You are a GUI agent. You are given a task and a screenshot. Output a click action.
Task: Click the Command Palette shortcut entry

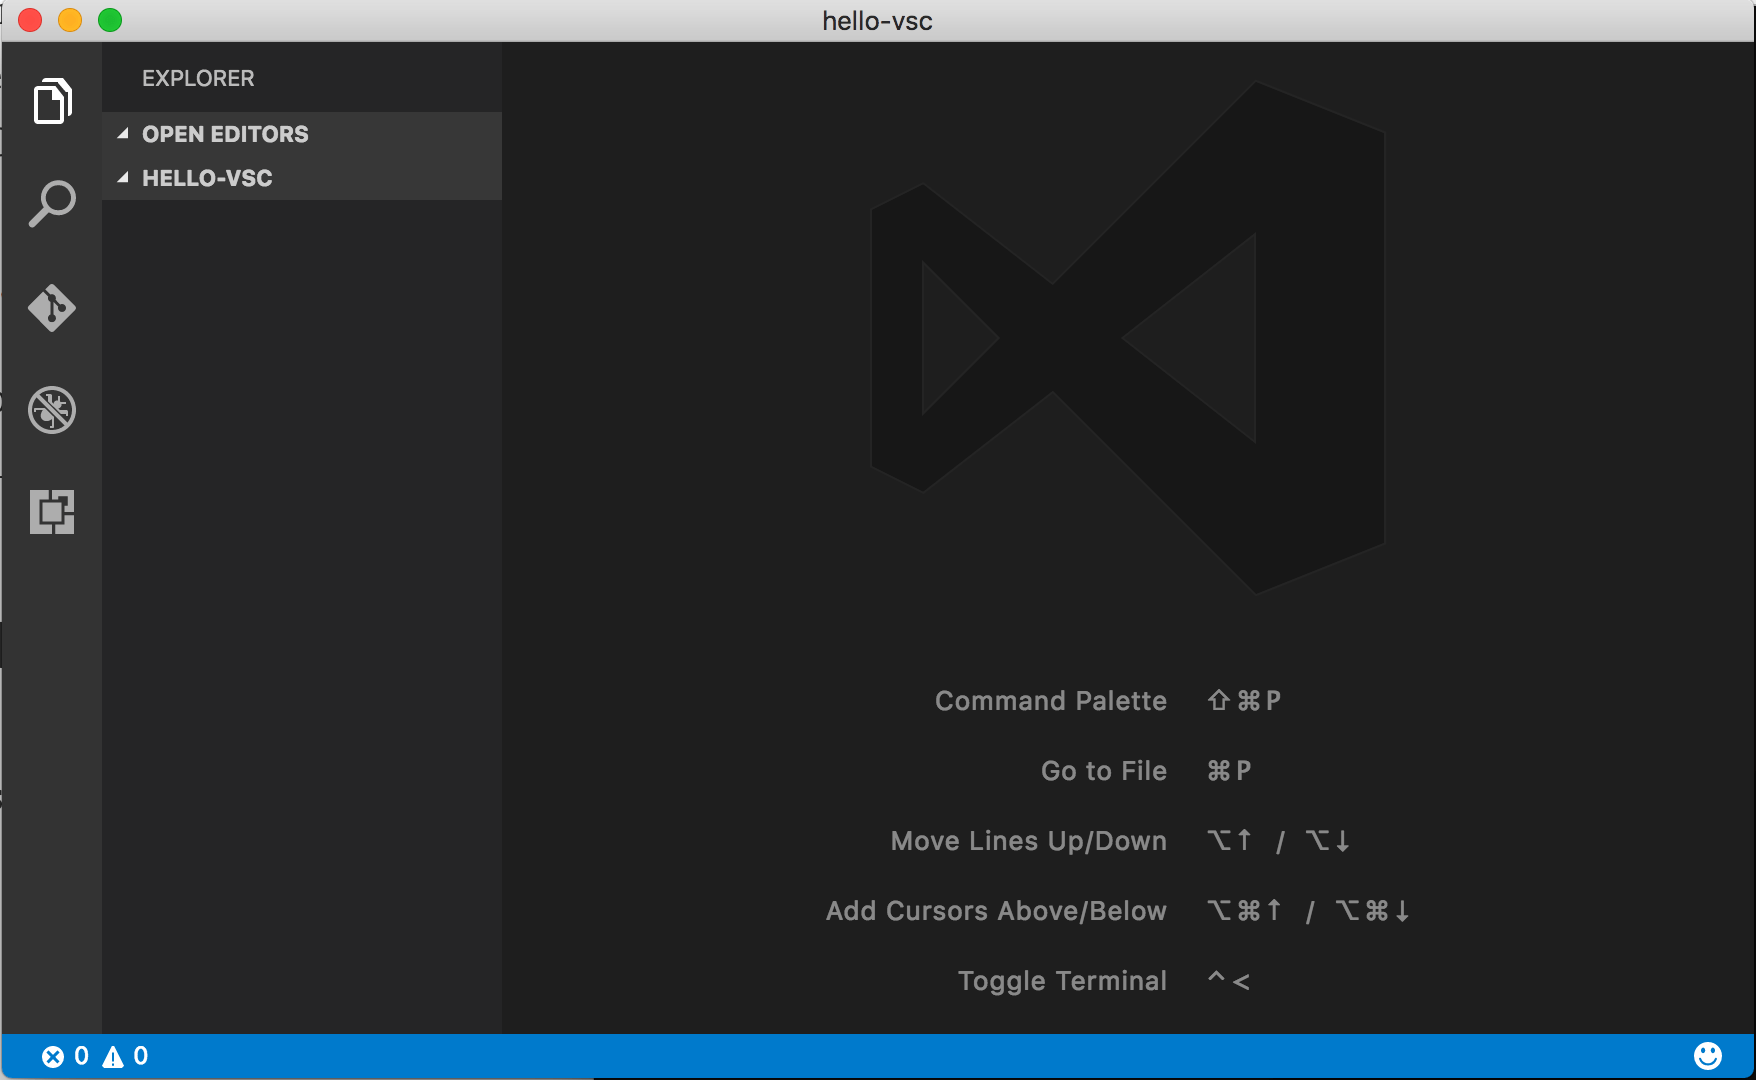click(x=1050, y=700)
